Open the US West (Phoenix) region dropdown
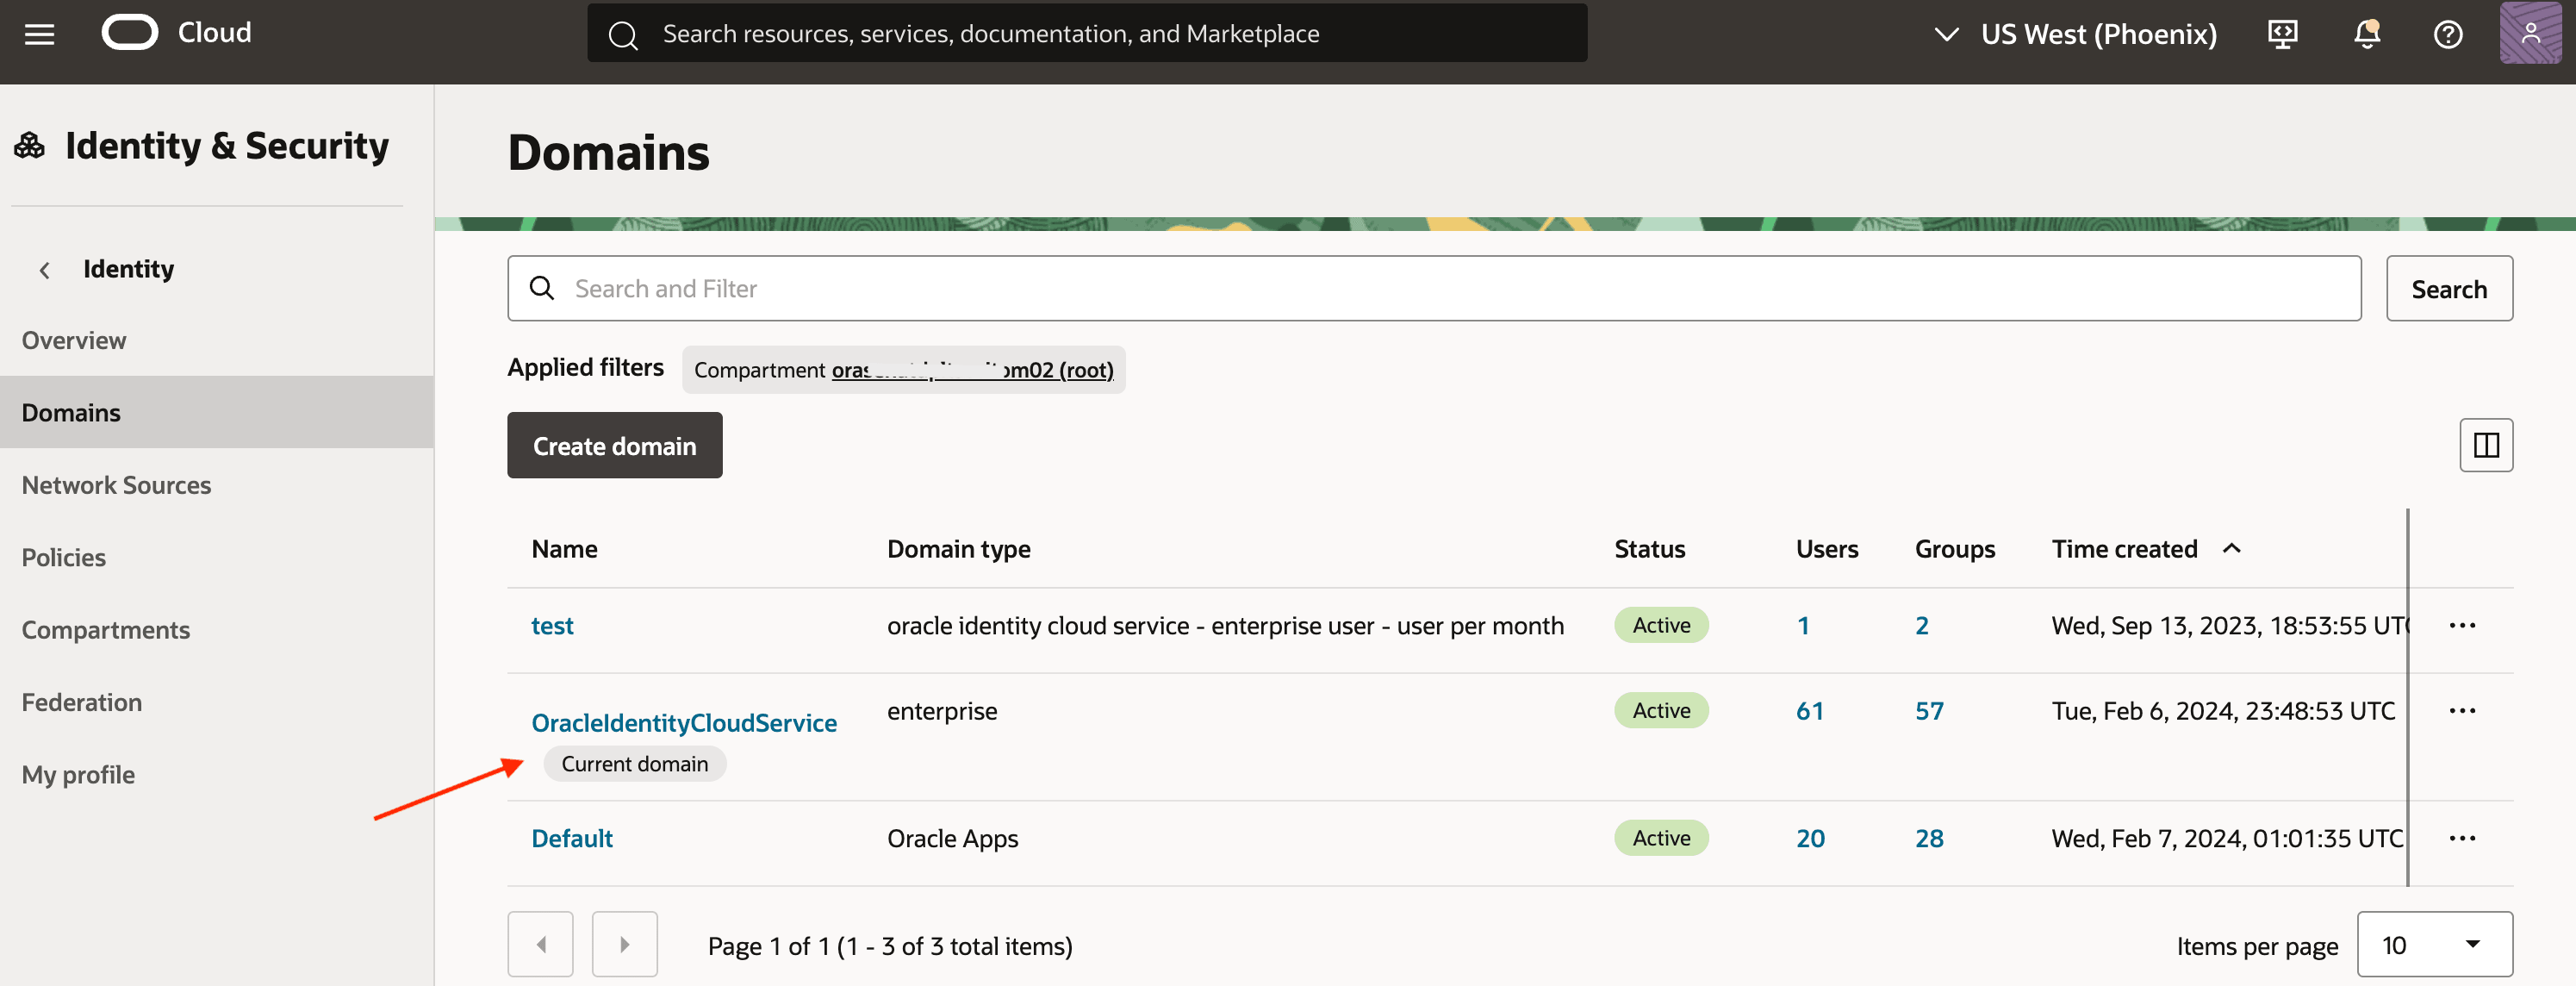 pyautogui.click(x=2073, y=33)
